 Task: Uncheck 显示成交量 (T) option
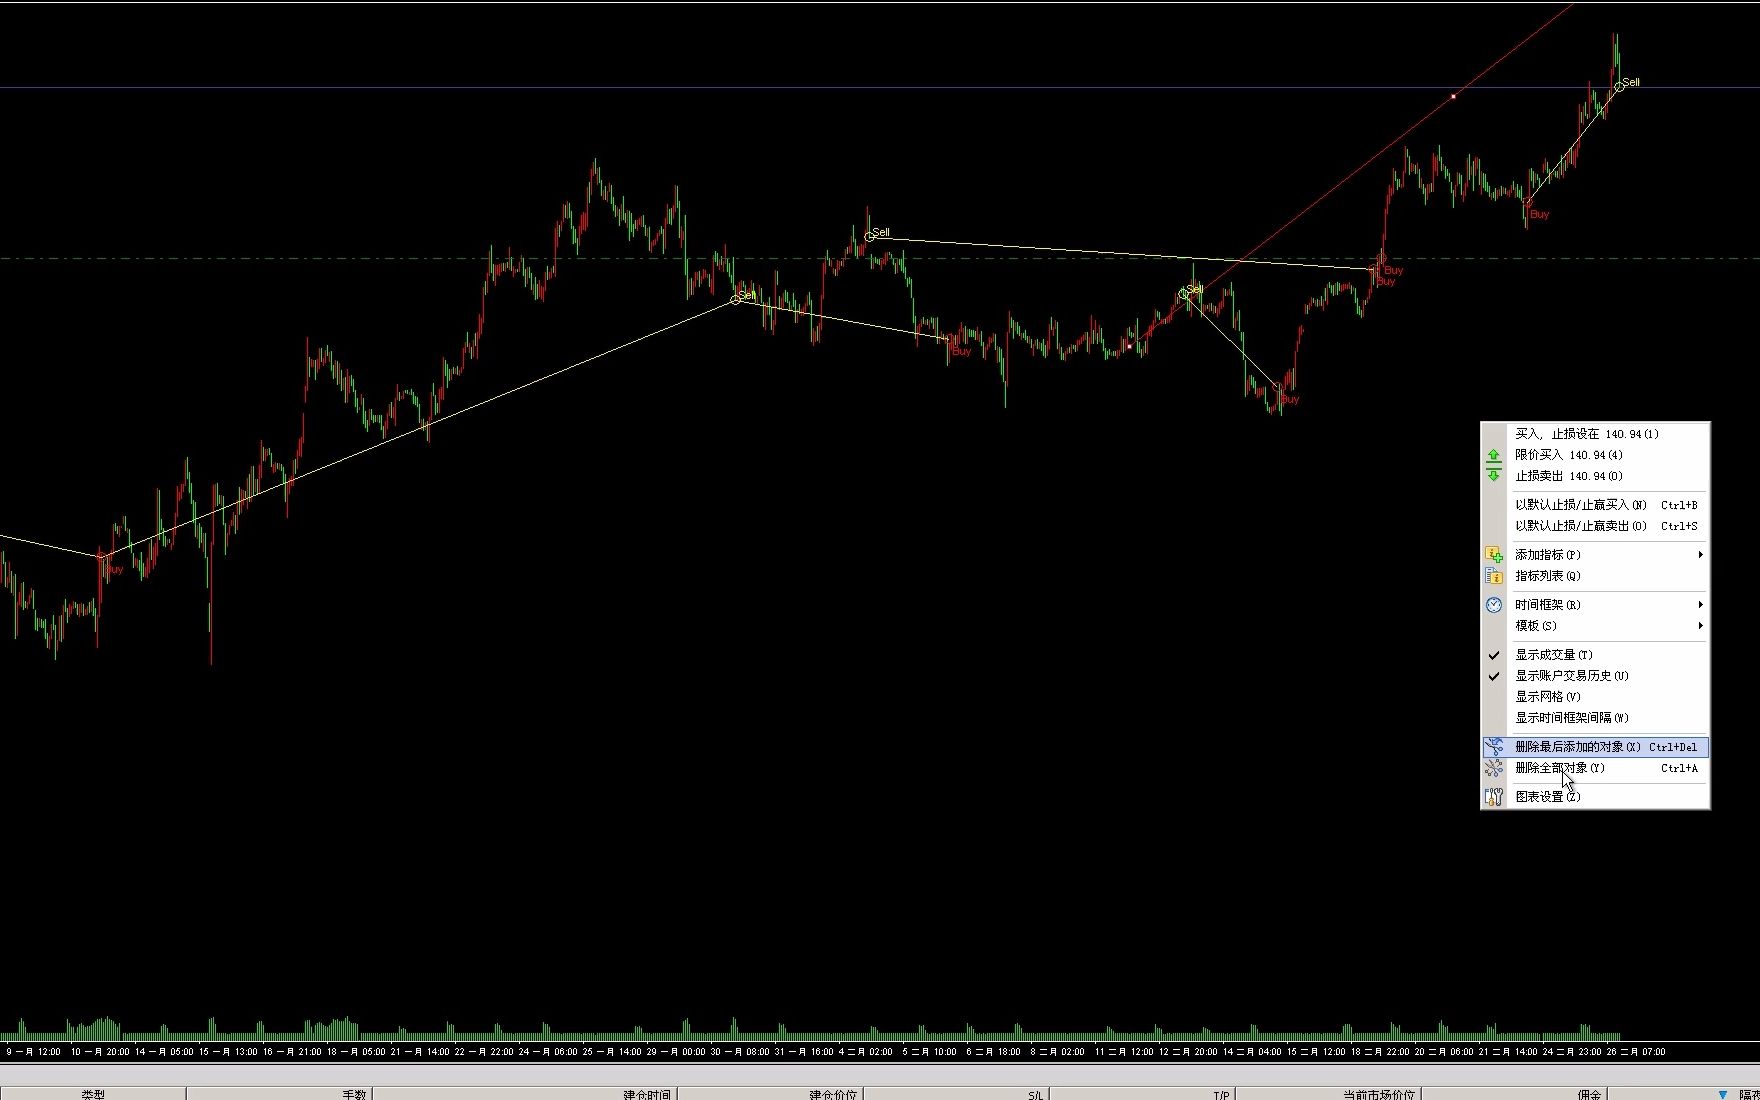click(1596, 655)
